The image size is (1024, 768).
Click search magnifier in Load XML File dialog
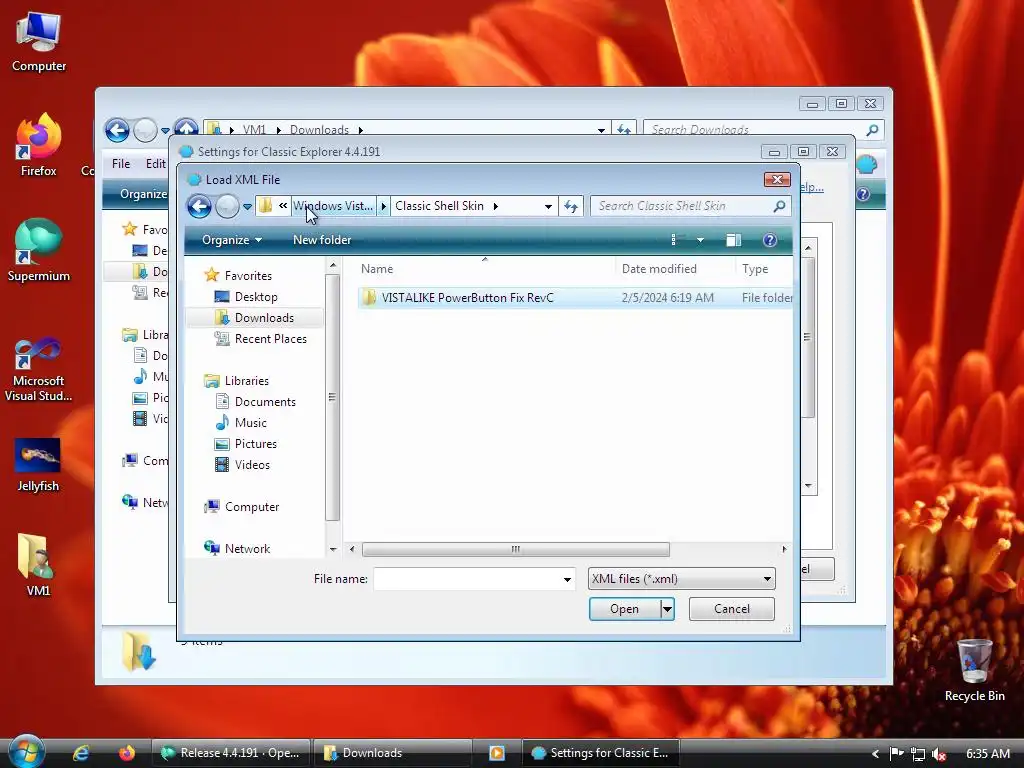[x=779, y=206]
